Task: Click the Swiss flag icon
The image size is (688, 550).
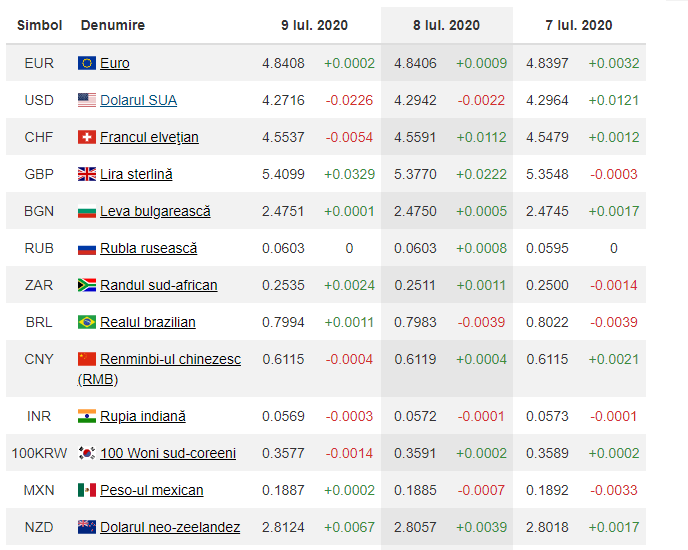Action: tap(87, 137)
